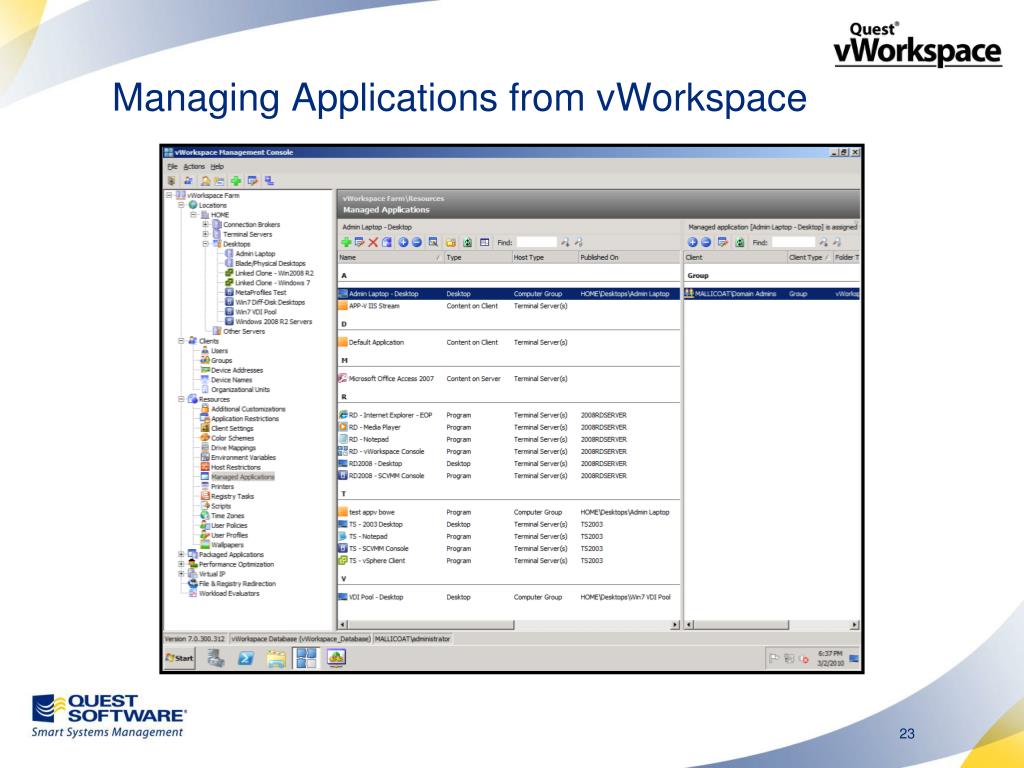Open properties of the selected managed application
The height and width of the screenshot is (768, 1024).
[359, 242]
